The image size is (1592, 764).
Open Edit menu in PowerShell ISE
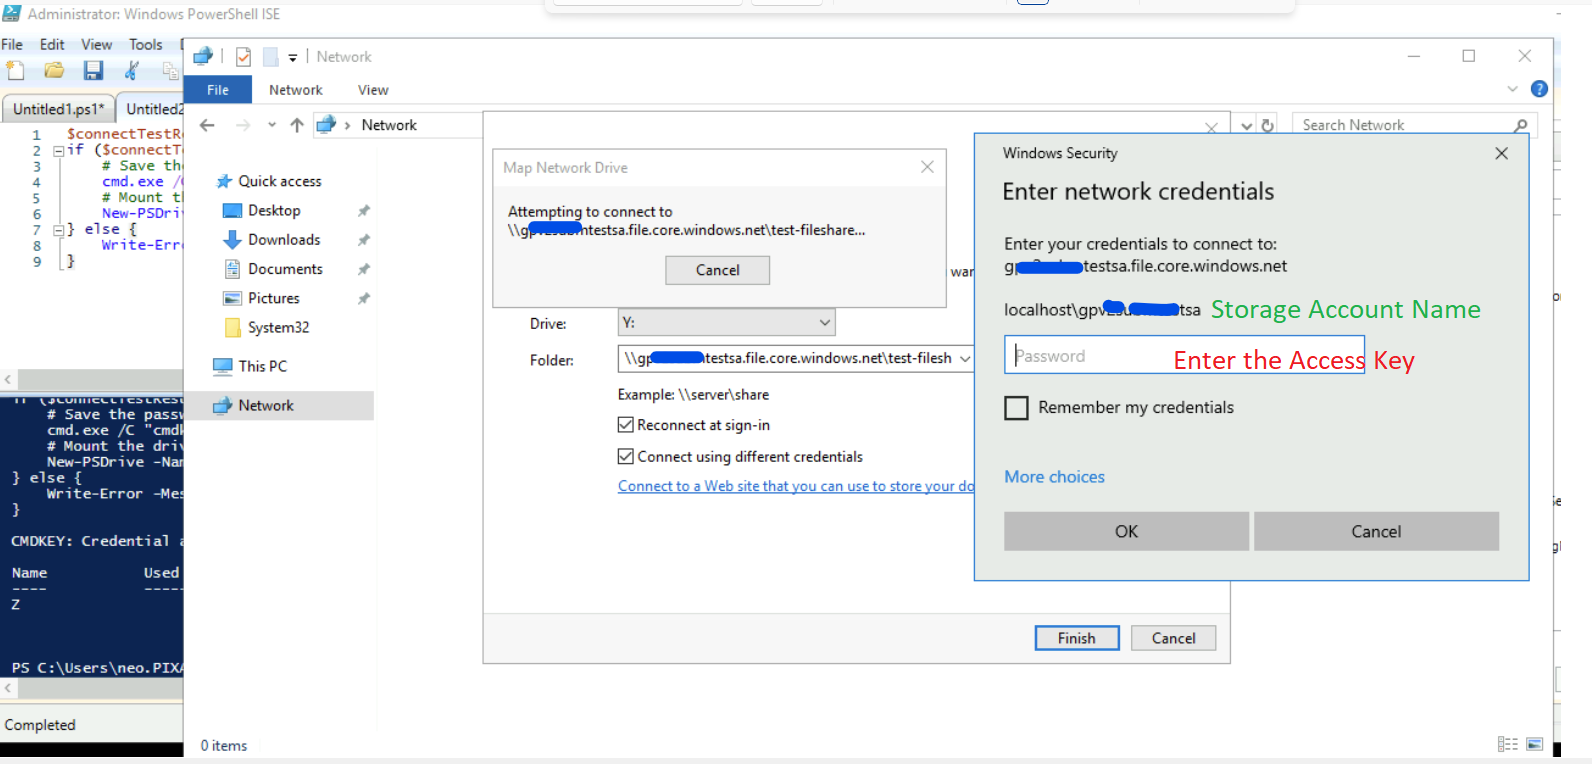(x=52, y=44)
